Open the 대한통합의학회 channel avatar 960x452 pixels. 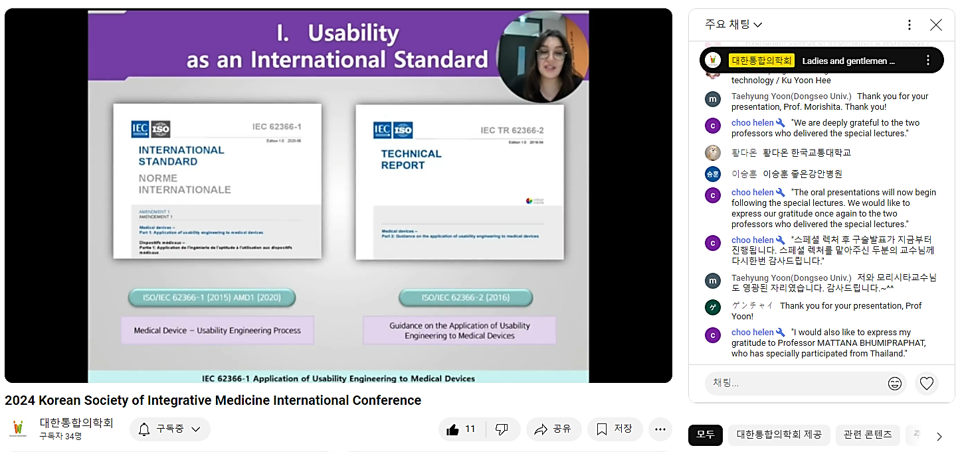pos(18,429)
